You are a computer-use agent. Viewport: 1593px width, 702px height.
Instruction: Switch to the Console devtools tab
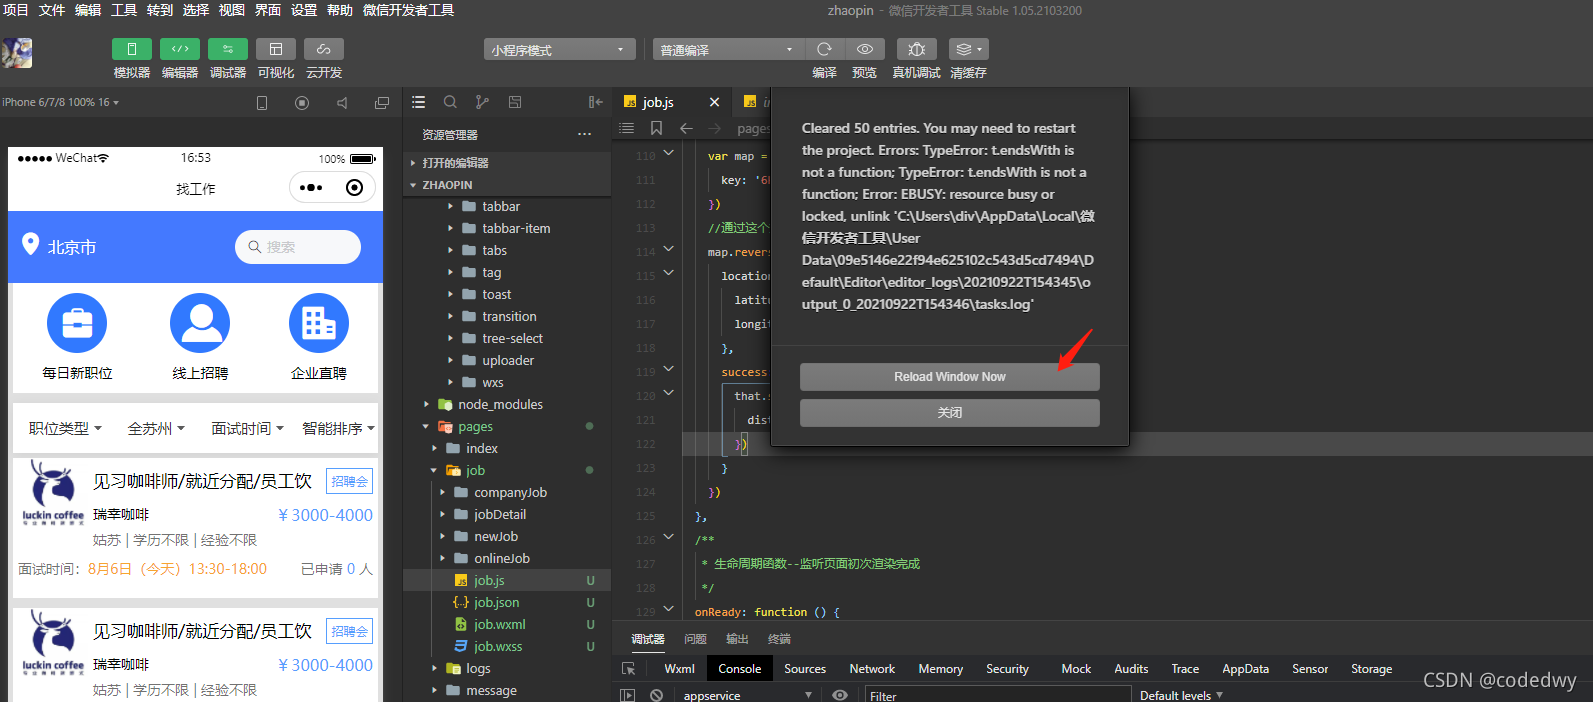coord(740,669)
